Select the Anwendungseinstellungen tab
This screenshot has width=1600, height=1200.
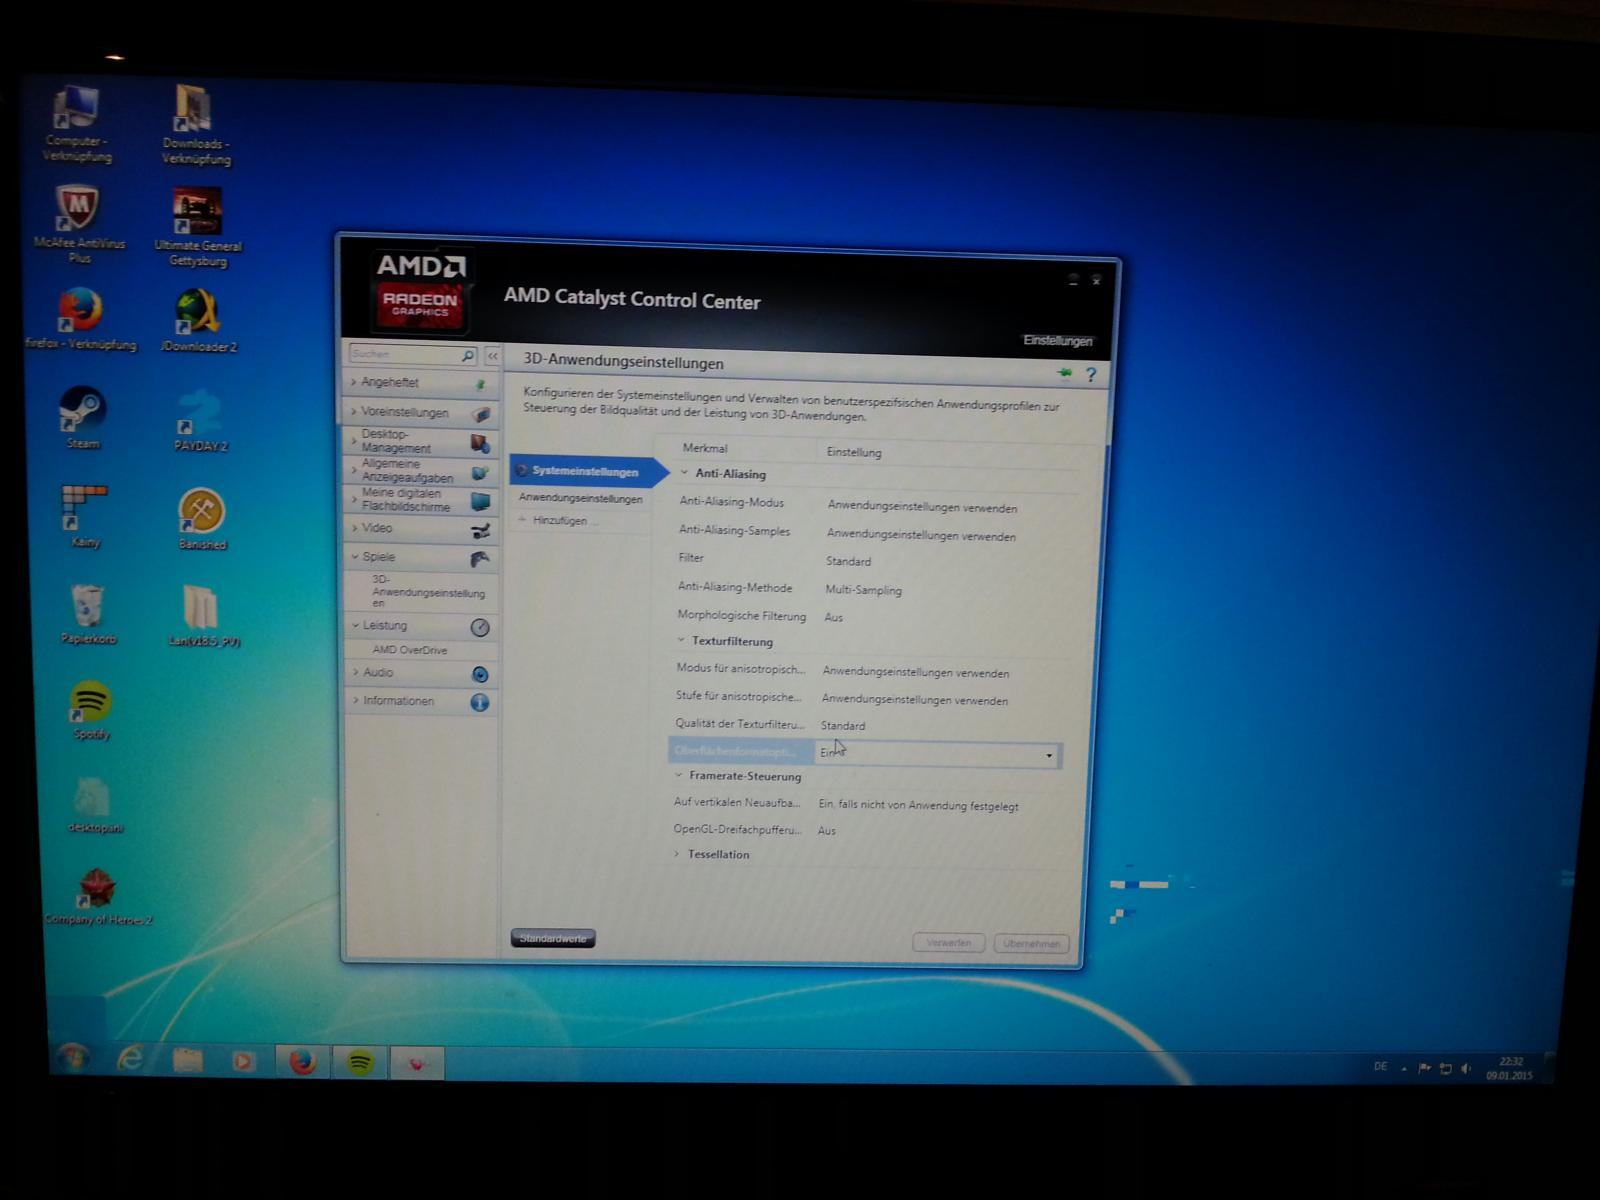click(x=580, y=498)
